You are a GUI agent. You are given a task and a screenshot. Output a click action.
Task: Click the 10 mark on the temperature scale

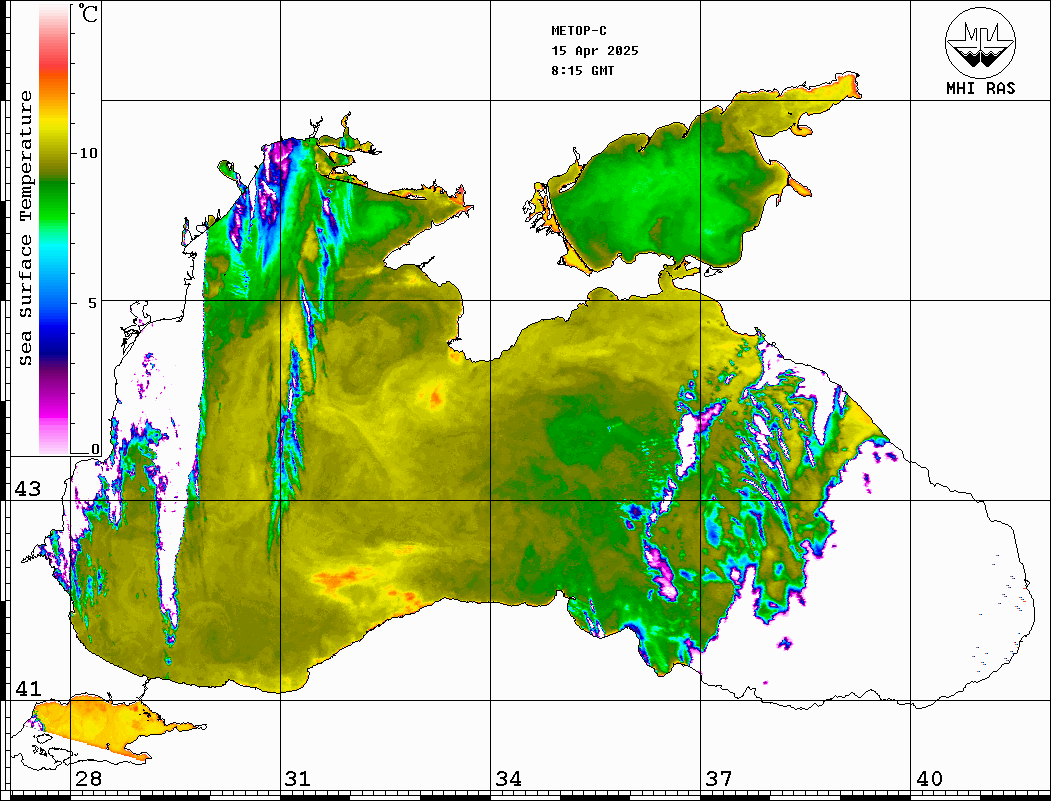coord(88,153)
